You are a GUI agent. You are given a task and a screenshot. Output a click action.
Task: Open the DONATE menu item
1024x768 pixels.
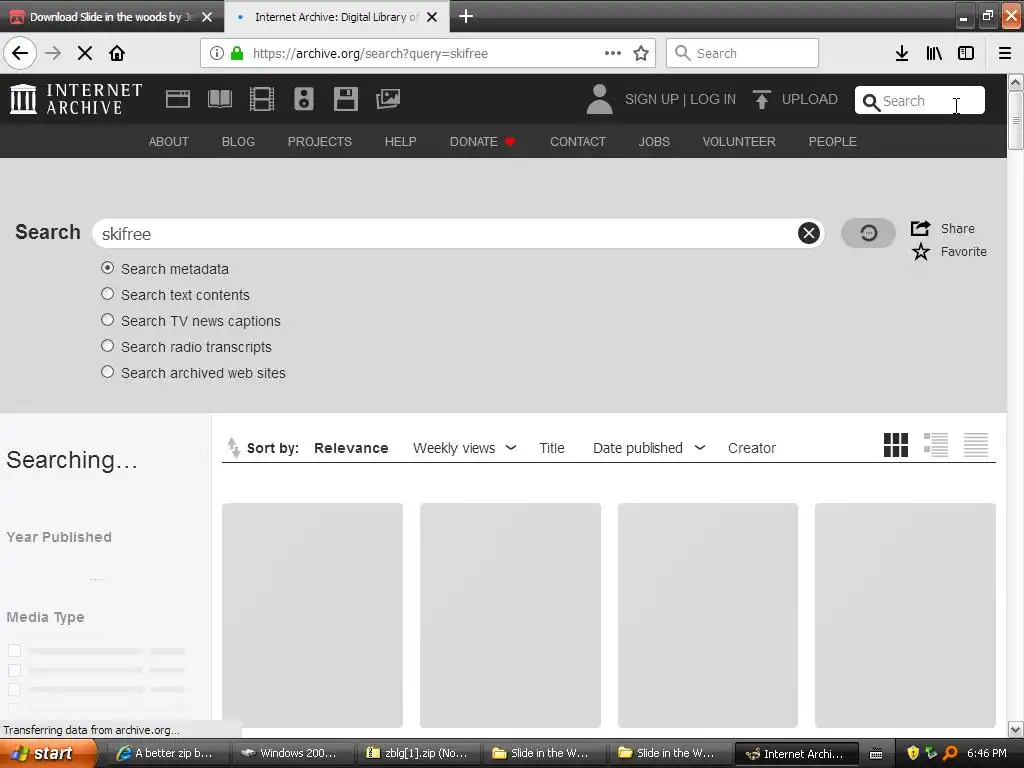tap(482, 142)
